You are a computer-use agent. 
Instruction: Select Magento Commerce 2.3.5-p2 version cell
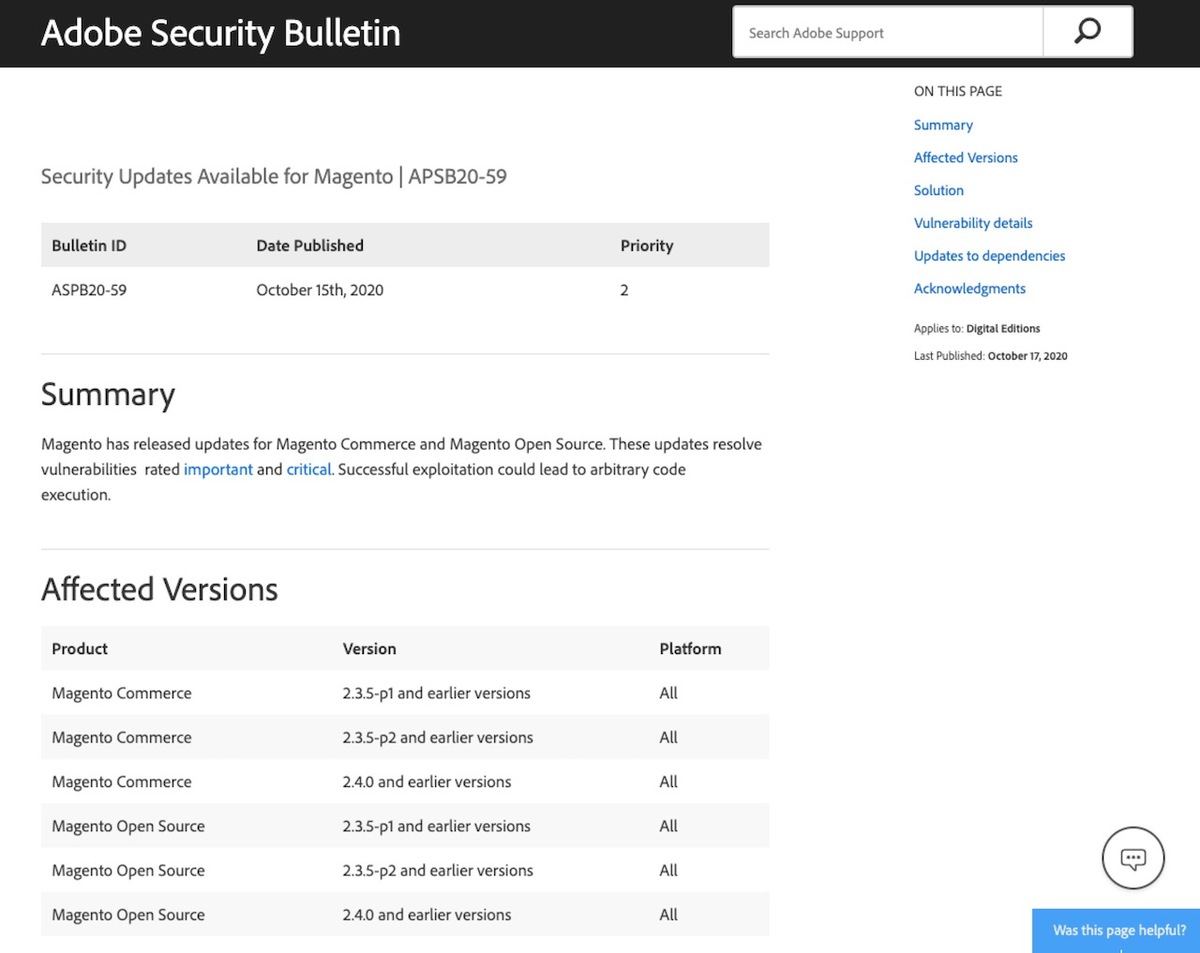click(x=438, y=737)
